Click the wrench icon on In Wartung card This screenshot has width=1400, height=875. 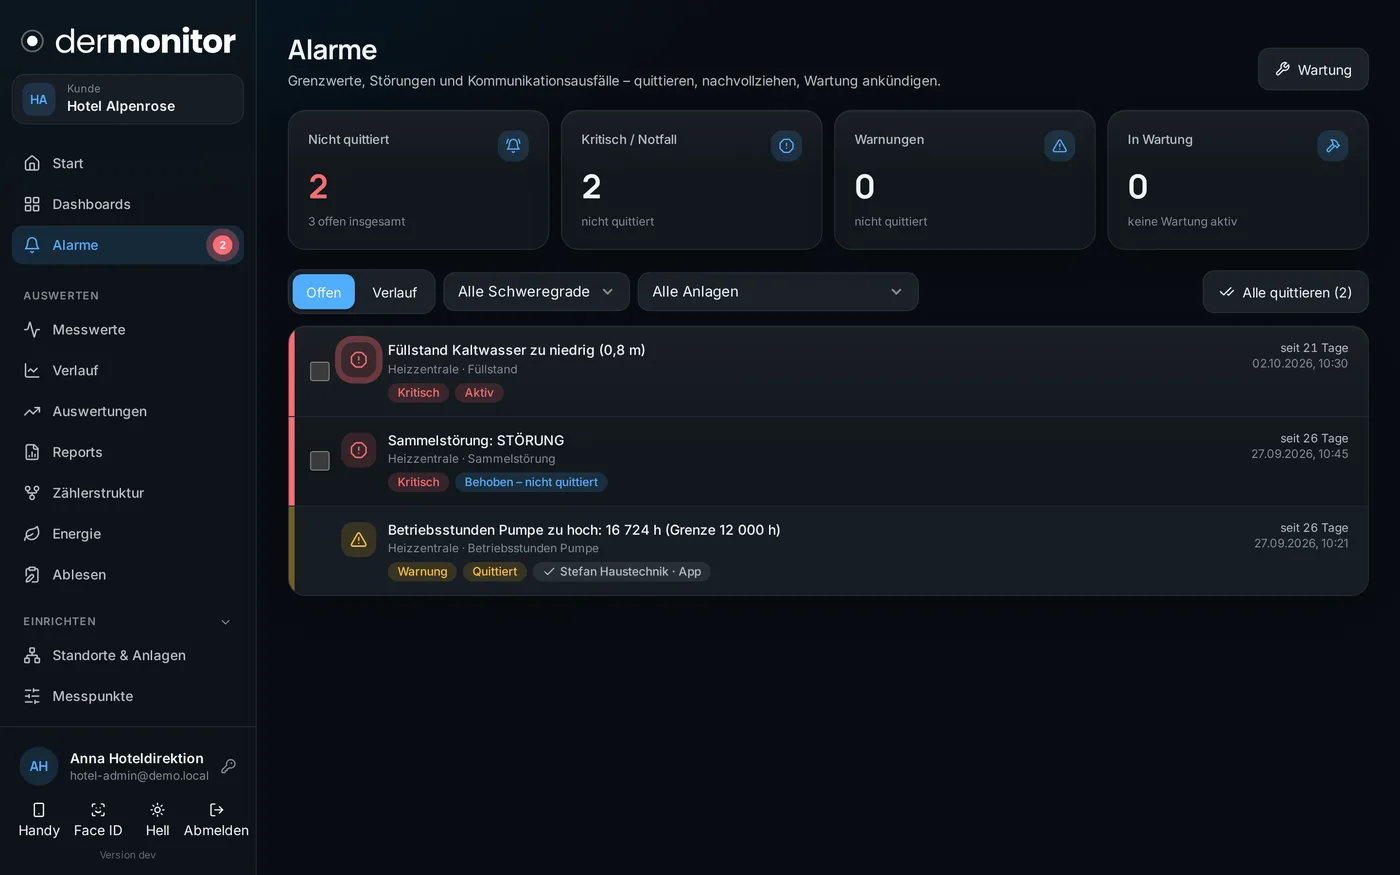click(1333, 146)
